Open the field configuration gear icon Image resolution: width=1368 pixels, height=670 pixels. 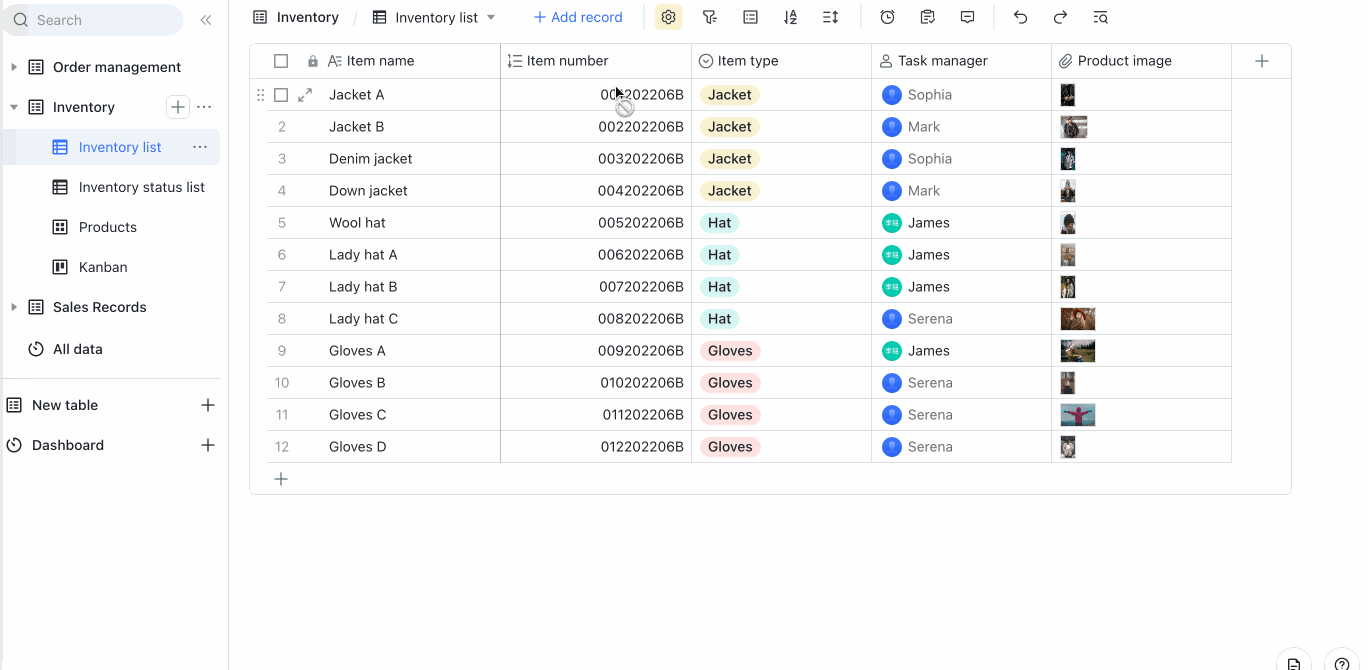[x=667, y=17]
